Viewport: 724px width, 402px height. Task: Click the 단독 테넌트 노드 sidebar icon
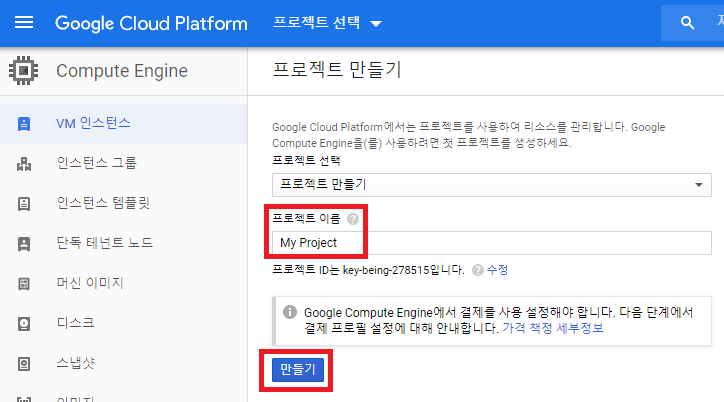coord(24,243)
